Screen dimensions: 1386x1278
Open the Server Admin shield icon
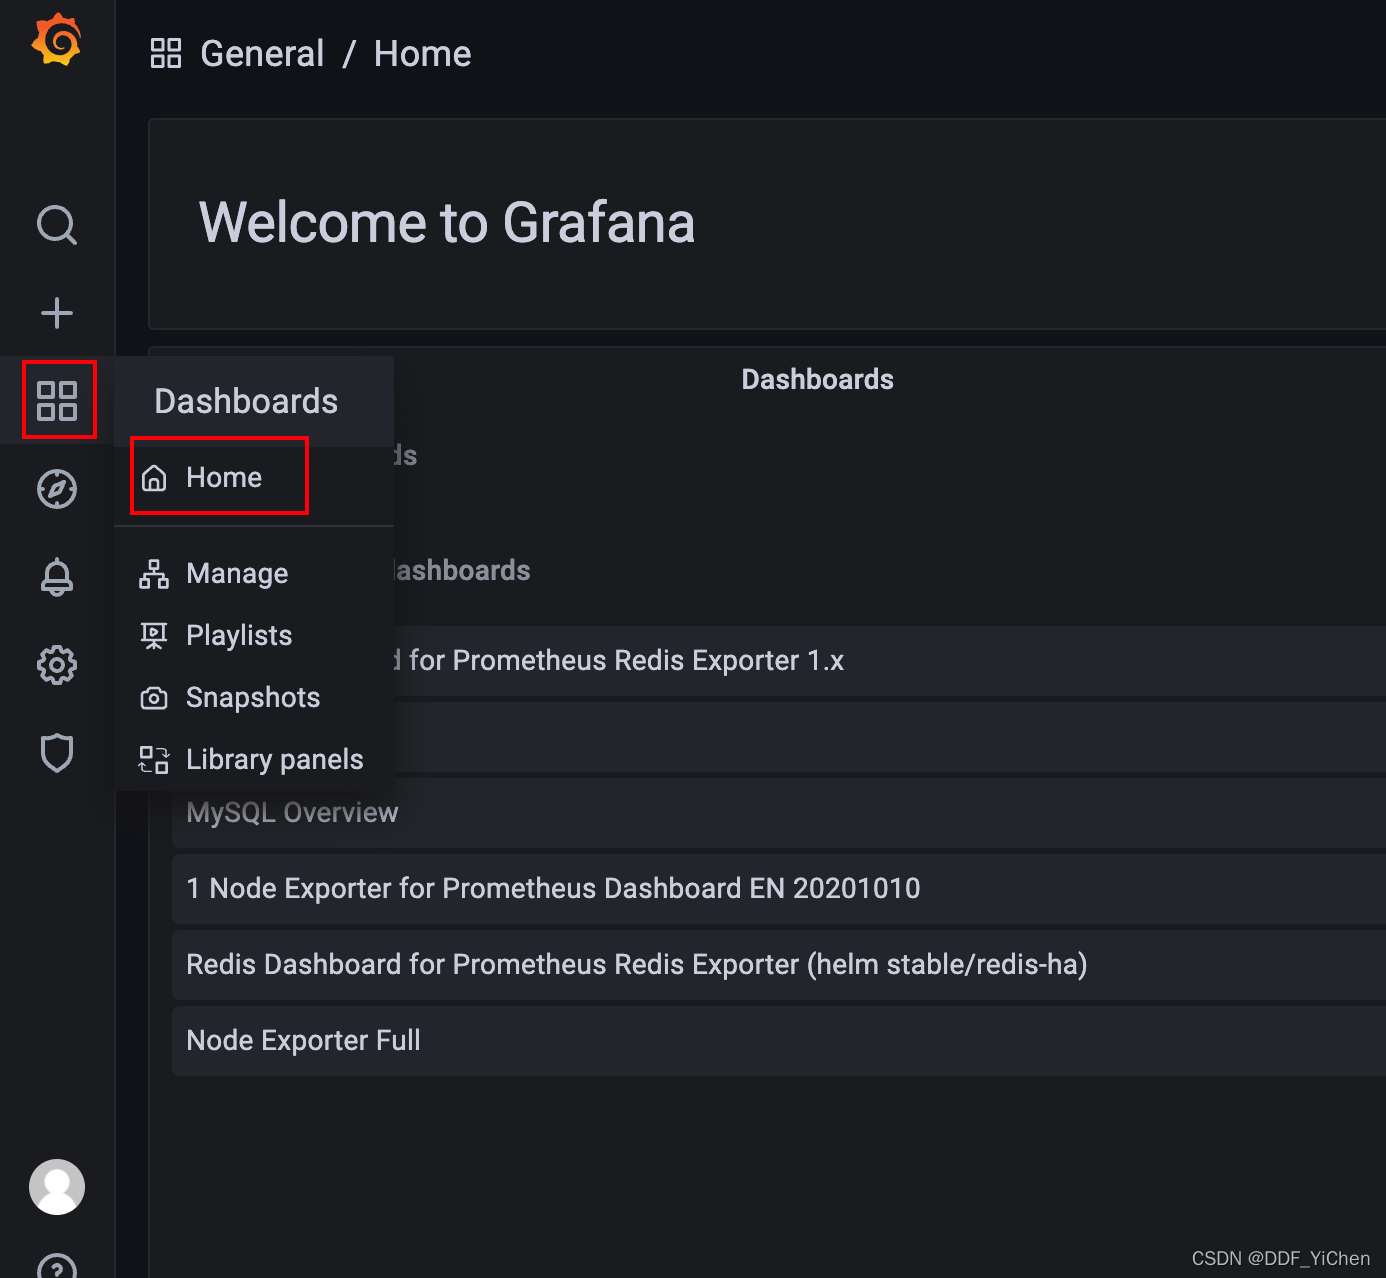[57, 753]
